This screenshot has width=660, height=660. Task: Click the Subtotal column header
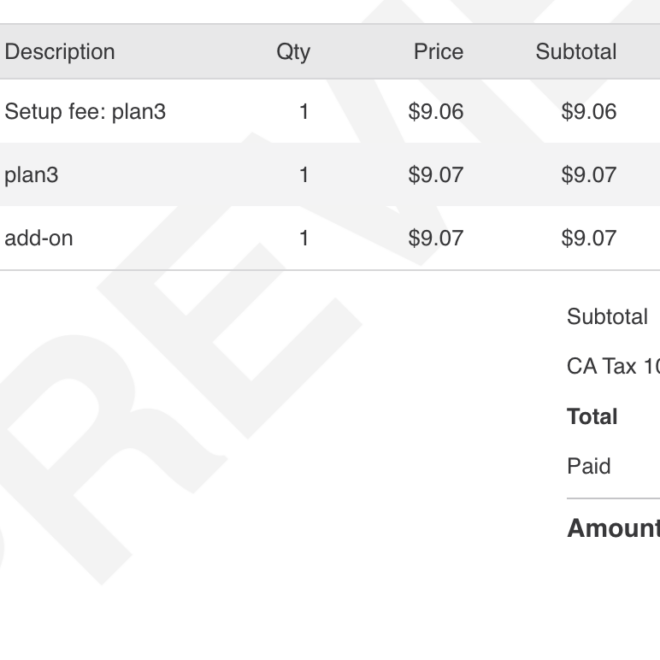point(576,52)
